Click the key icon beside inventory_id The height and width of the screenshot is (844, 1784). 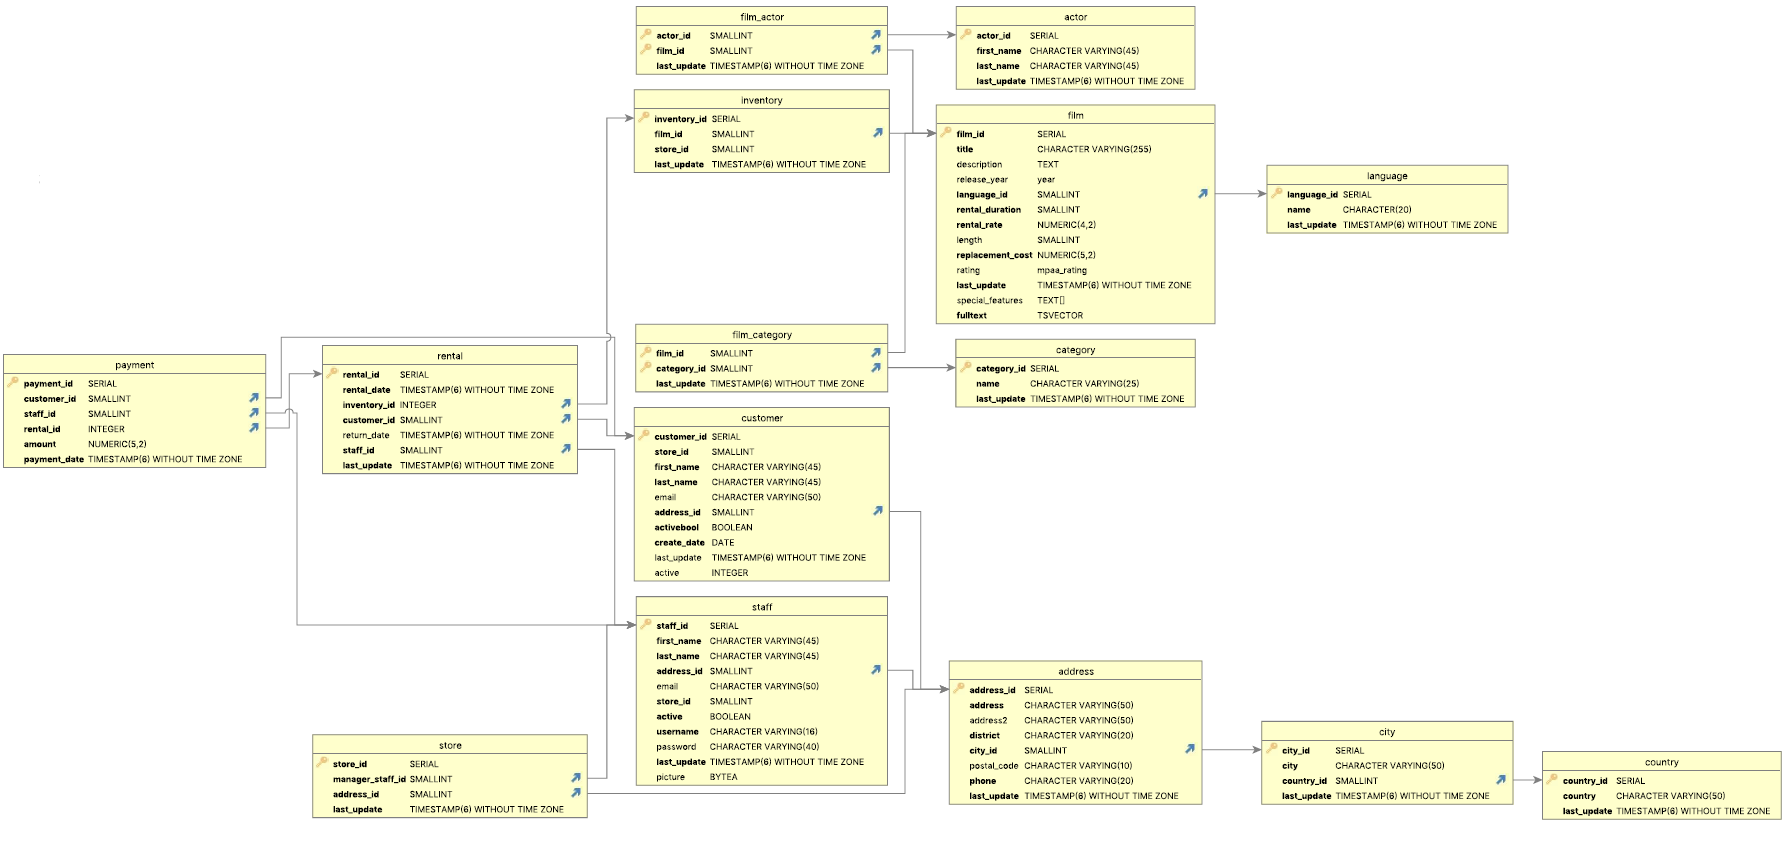[644, 117]
